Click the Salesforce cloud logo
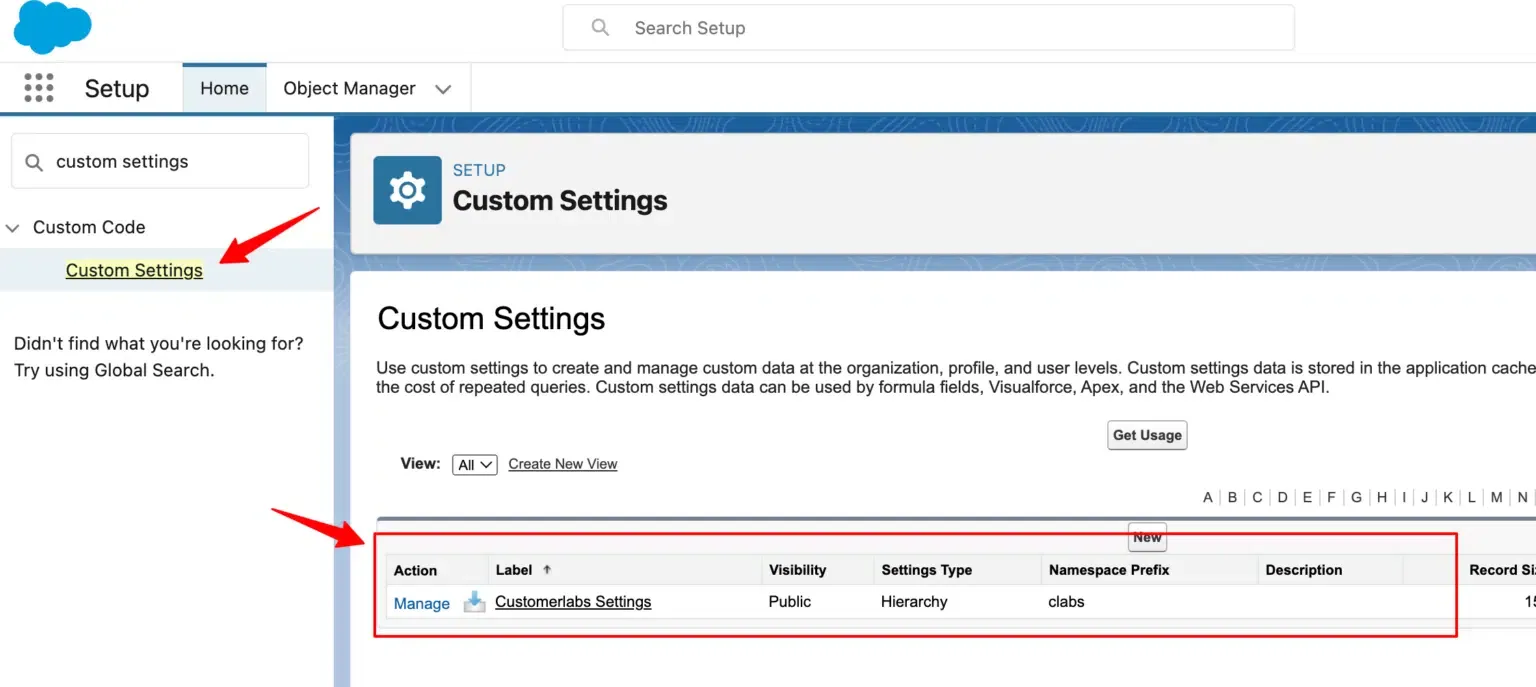Image resolution: width=1536 pixels, height=687 pixels. point(52,27)
